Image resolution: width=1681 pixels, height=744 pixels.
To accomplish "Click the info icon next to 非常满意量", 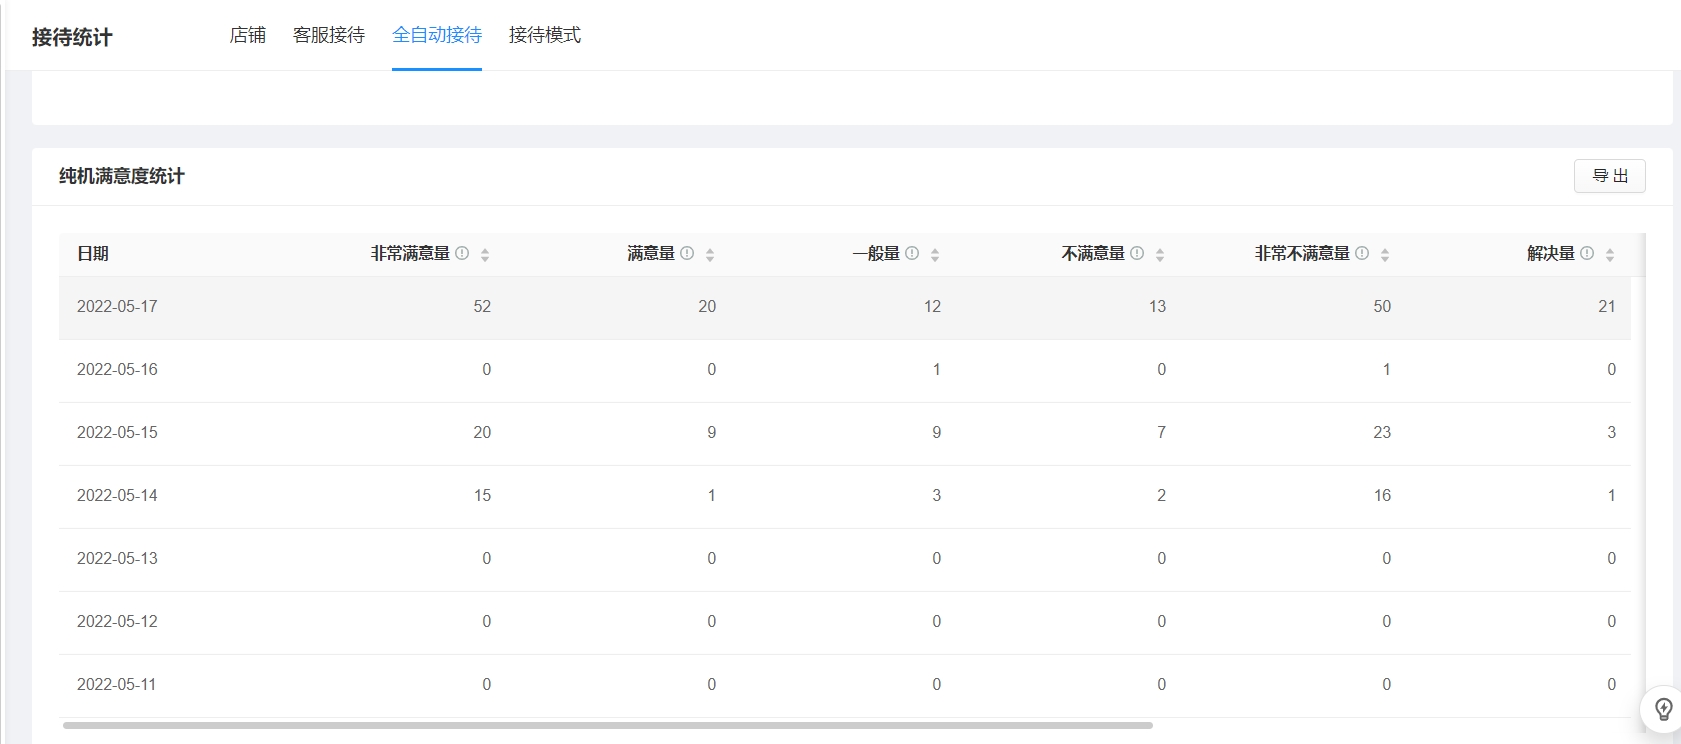I will click(462, 254).
